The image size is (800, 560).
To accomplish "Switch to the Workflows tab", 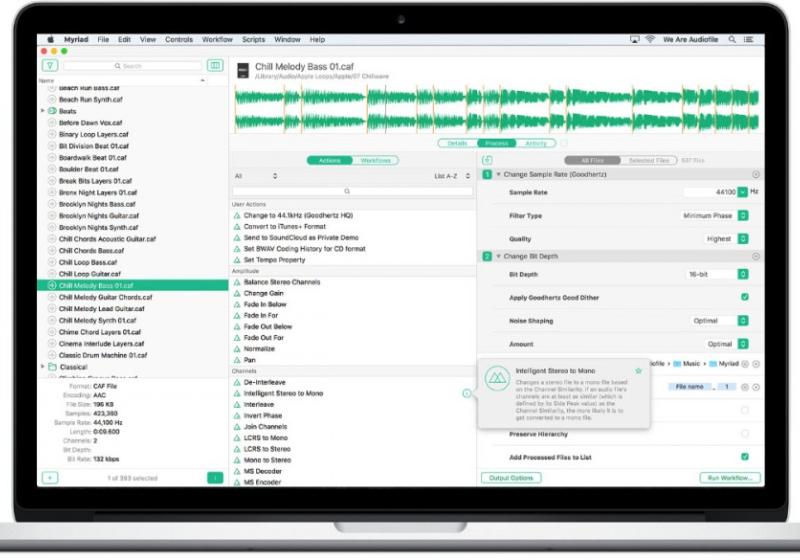I will tap(375, 160).
